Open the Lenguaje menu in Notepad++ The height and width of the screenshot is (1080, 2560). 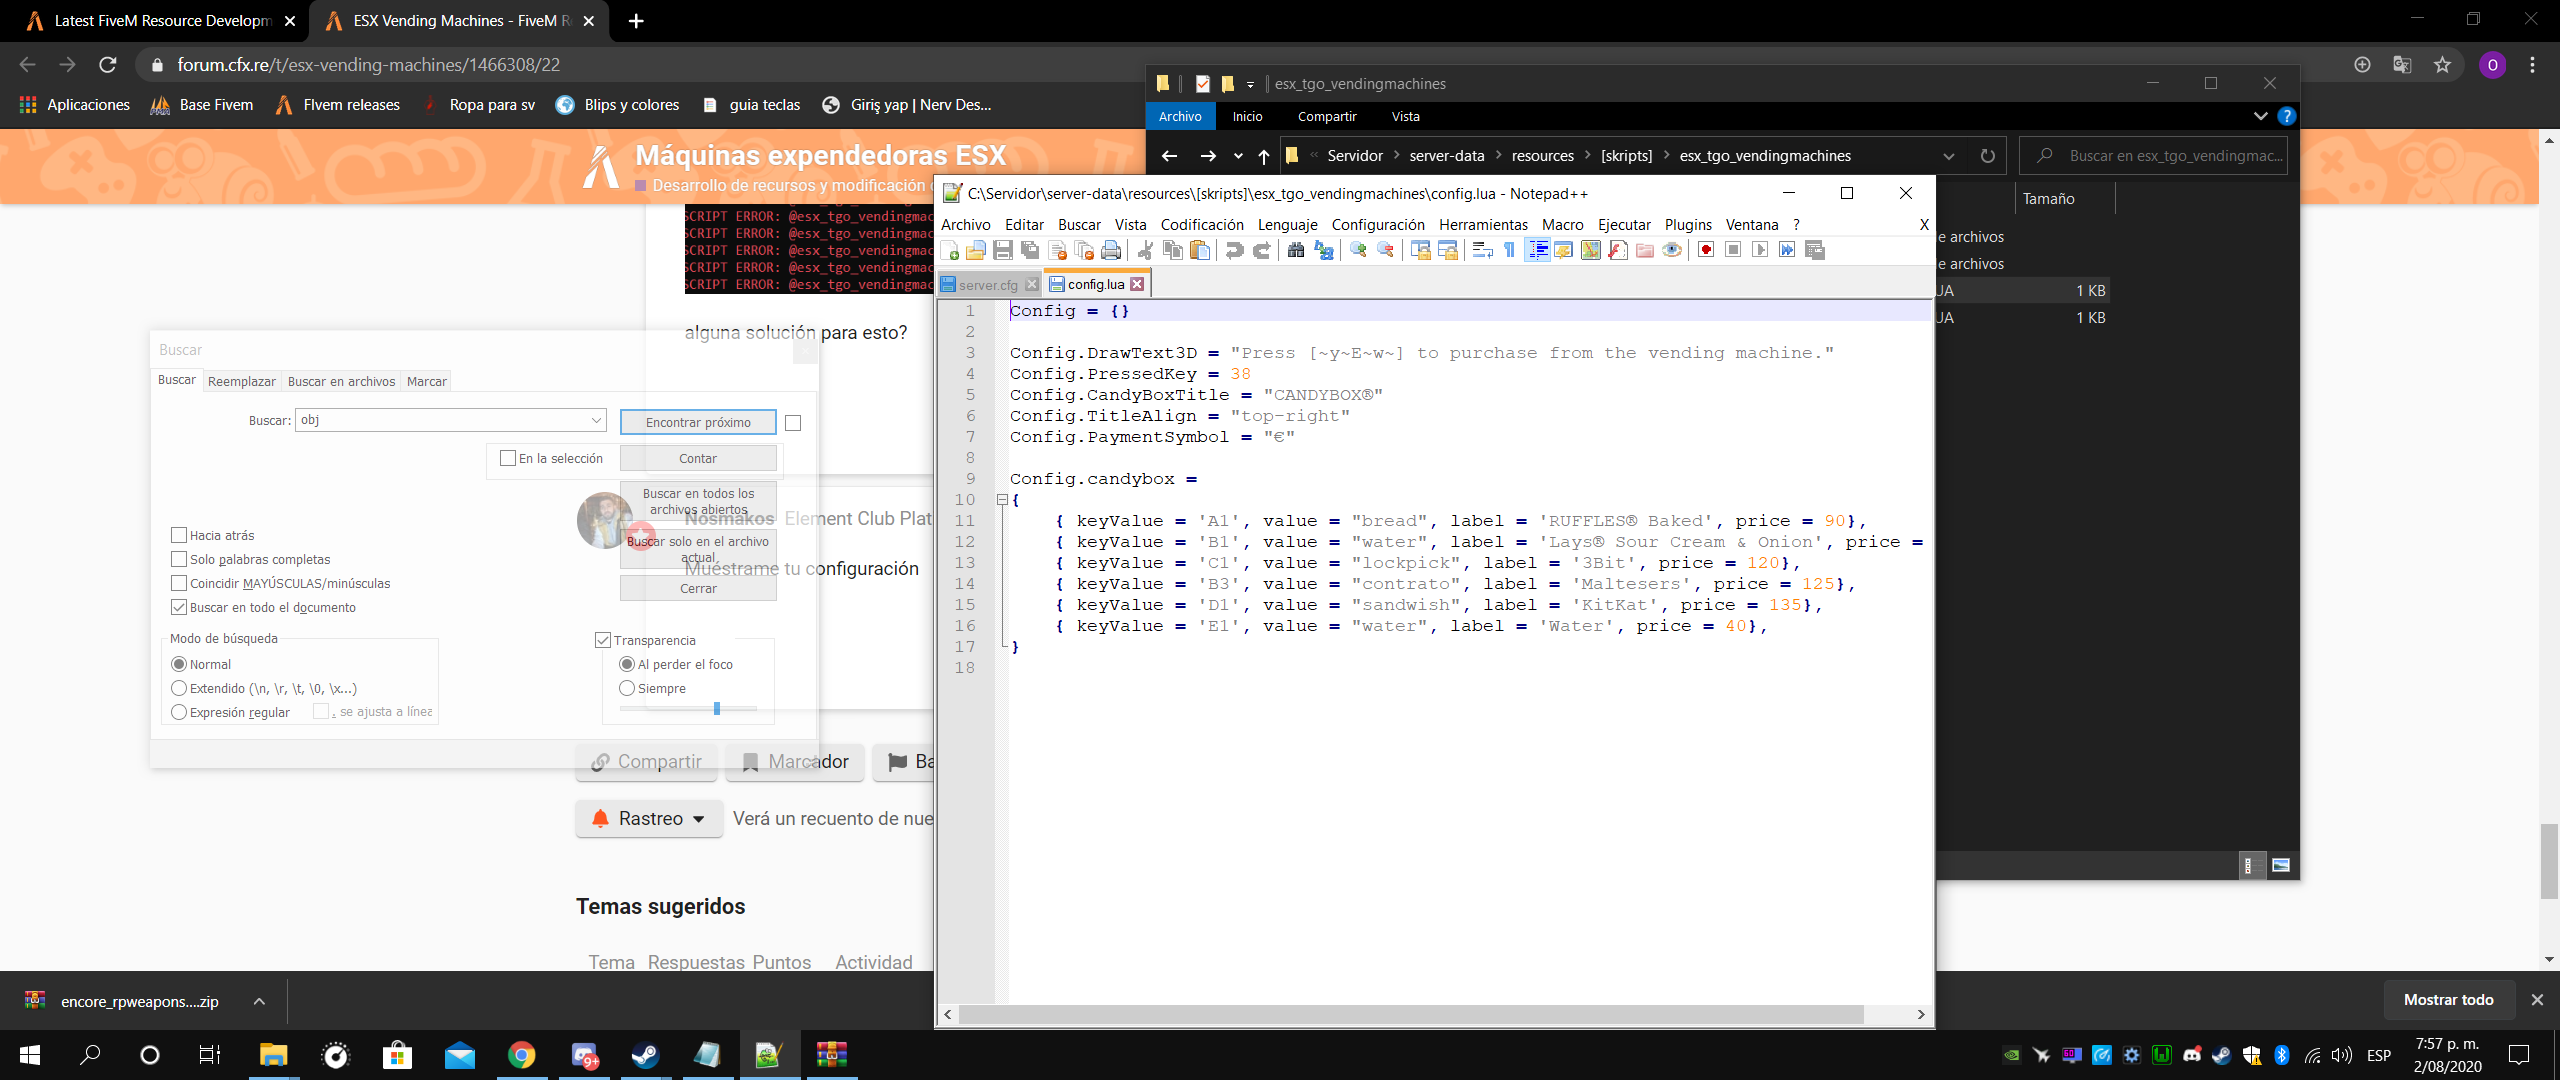pos(1287,225)
